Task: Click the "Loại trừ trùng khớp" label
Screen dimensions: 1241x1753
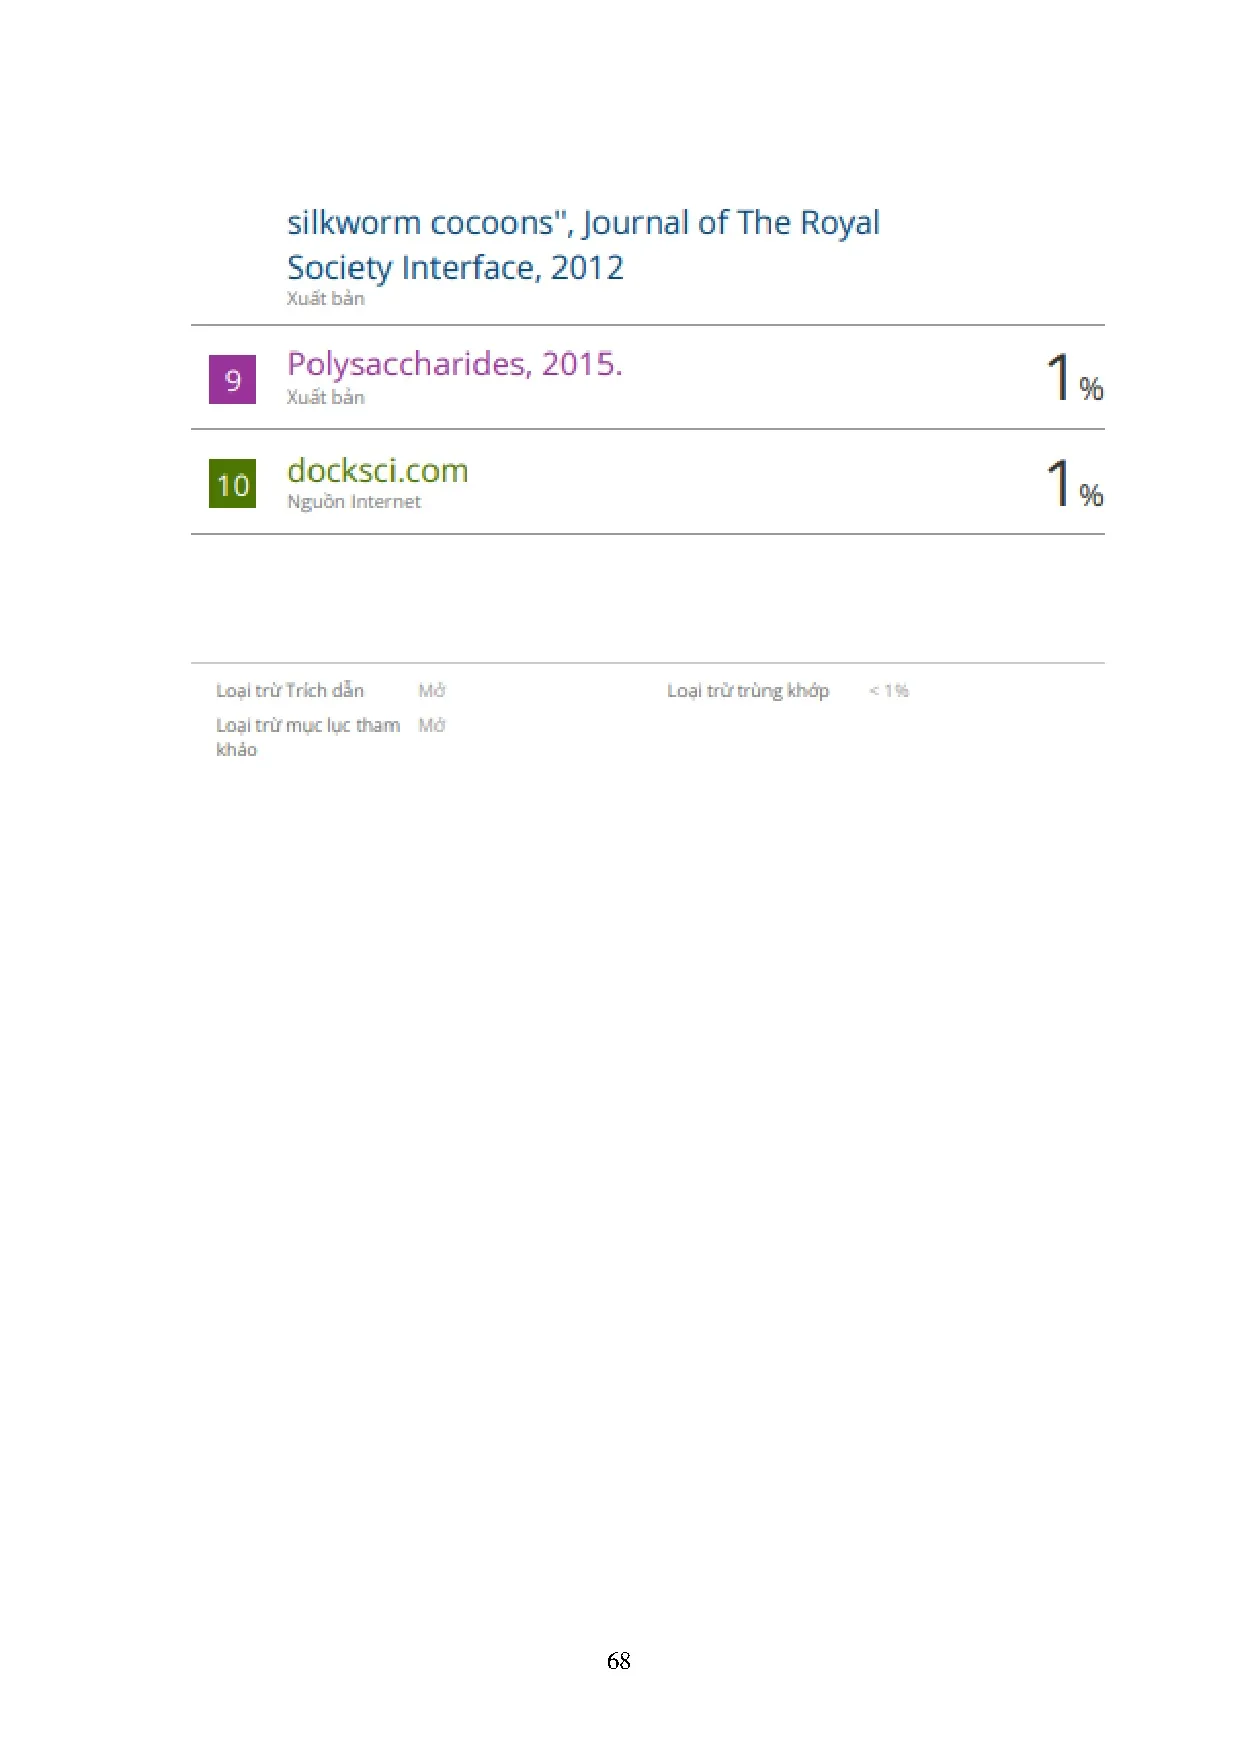Action: 748,690
